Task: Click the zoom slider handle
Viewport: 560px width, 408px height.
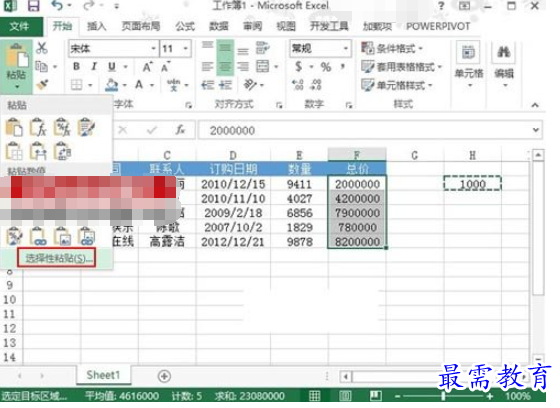Action: 443,396
